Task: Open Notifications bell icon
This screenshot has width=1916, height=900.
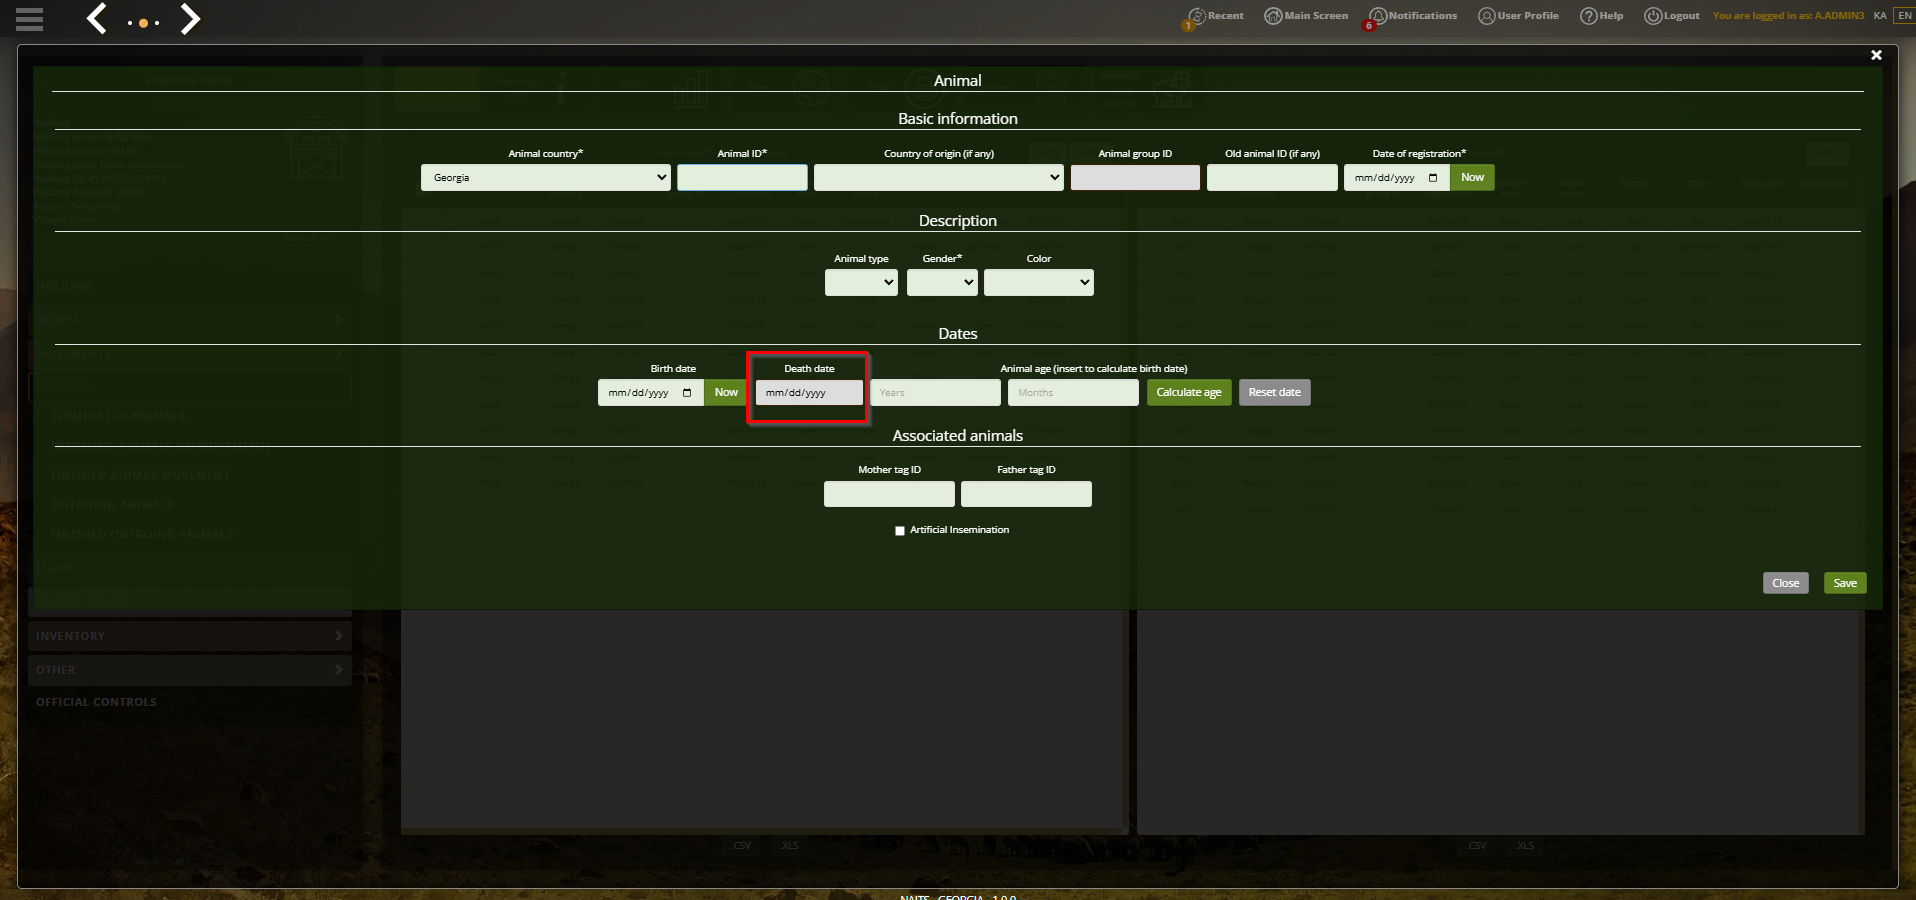Action: tap(1378, 16)
